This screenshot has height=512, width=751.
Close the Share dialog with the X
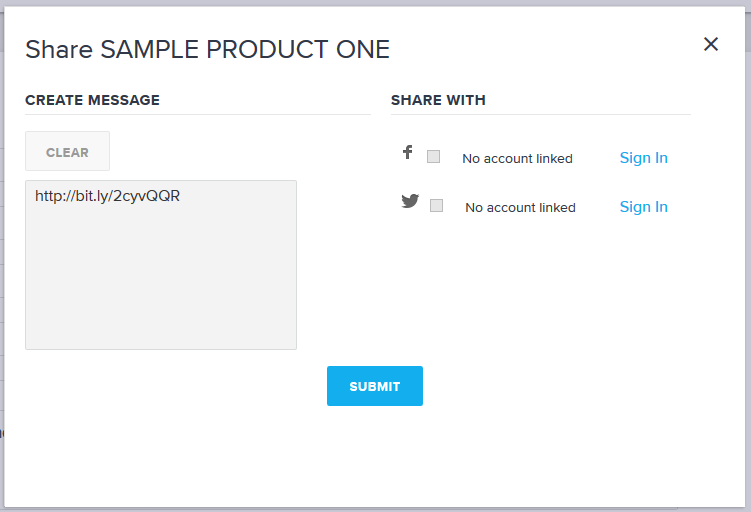[711, 44]
